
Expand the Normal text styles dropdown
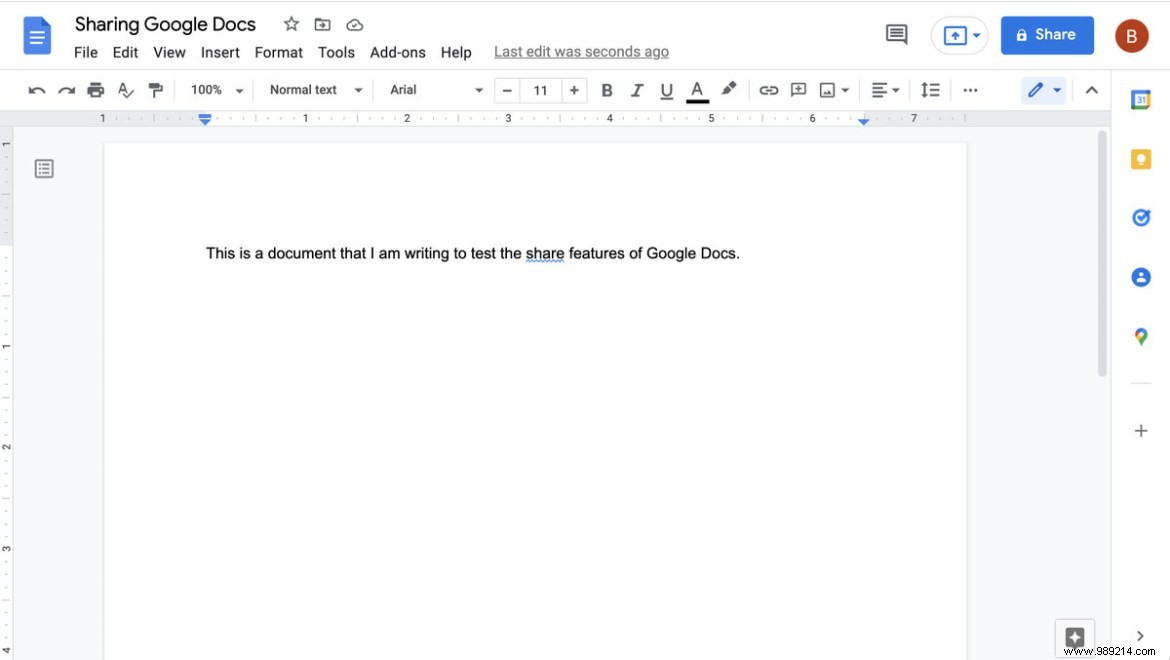(x=315, y=89)
